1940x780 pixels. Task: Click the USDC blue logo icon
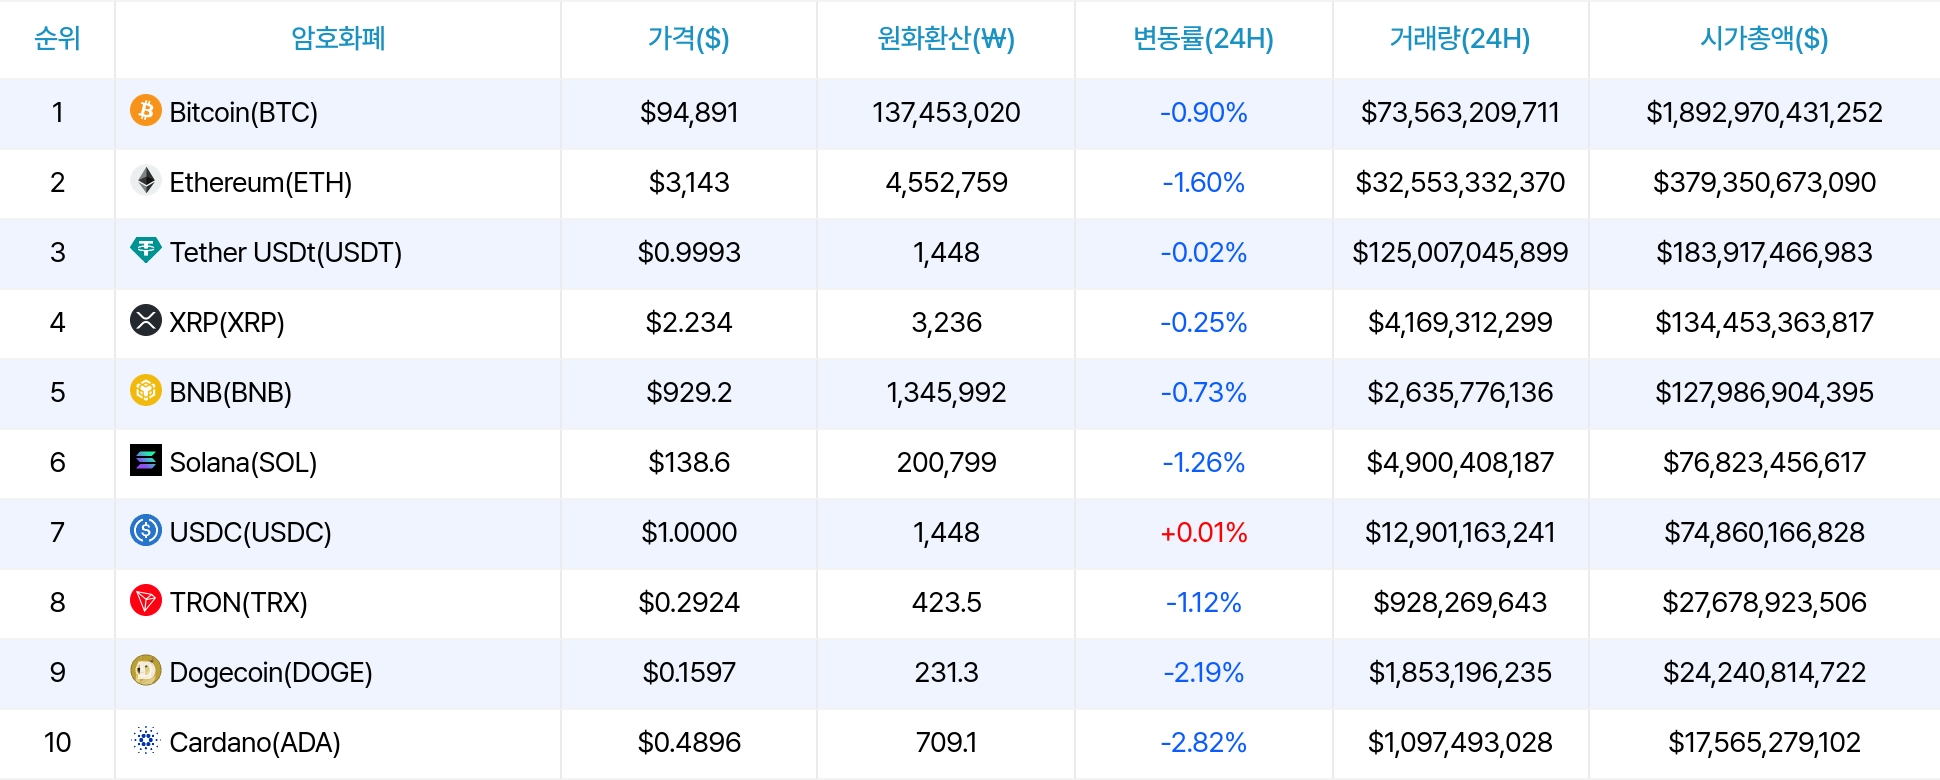pos(146,530)
